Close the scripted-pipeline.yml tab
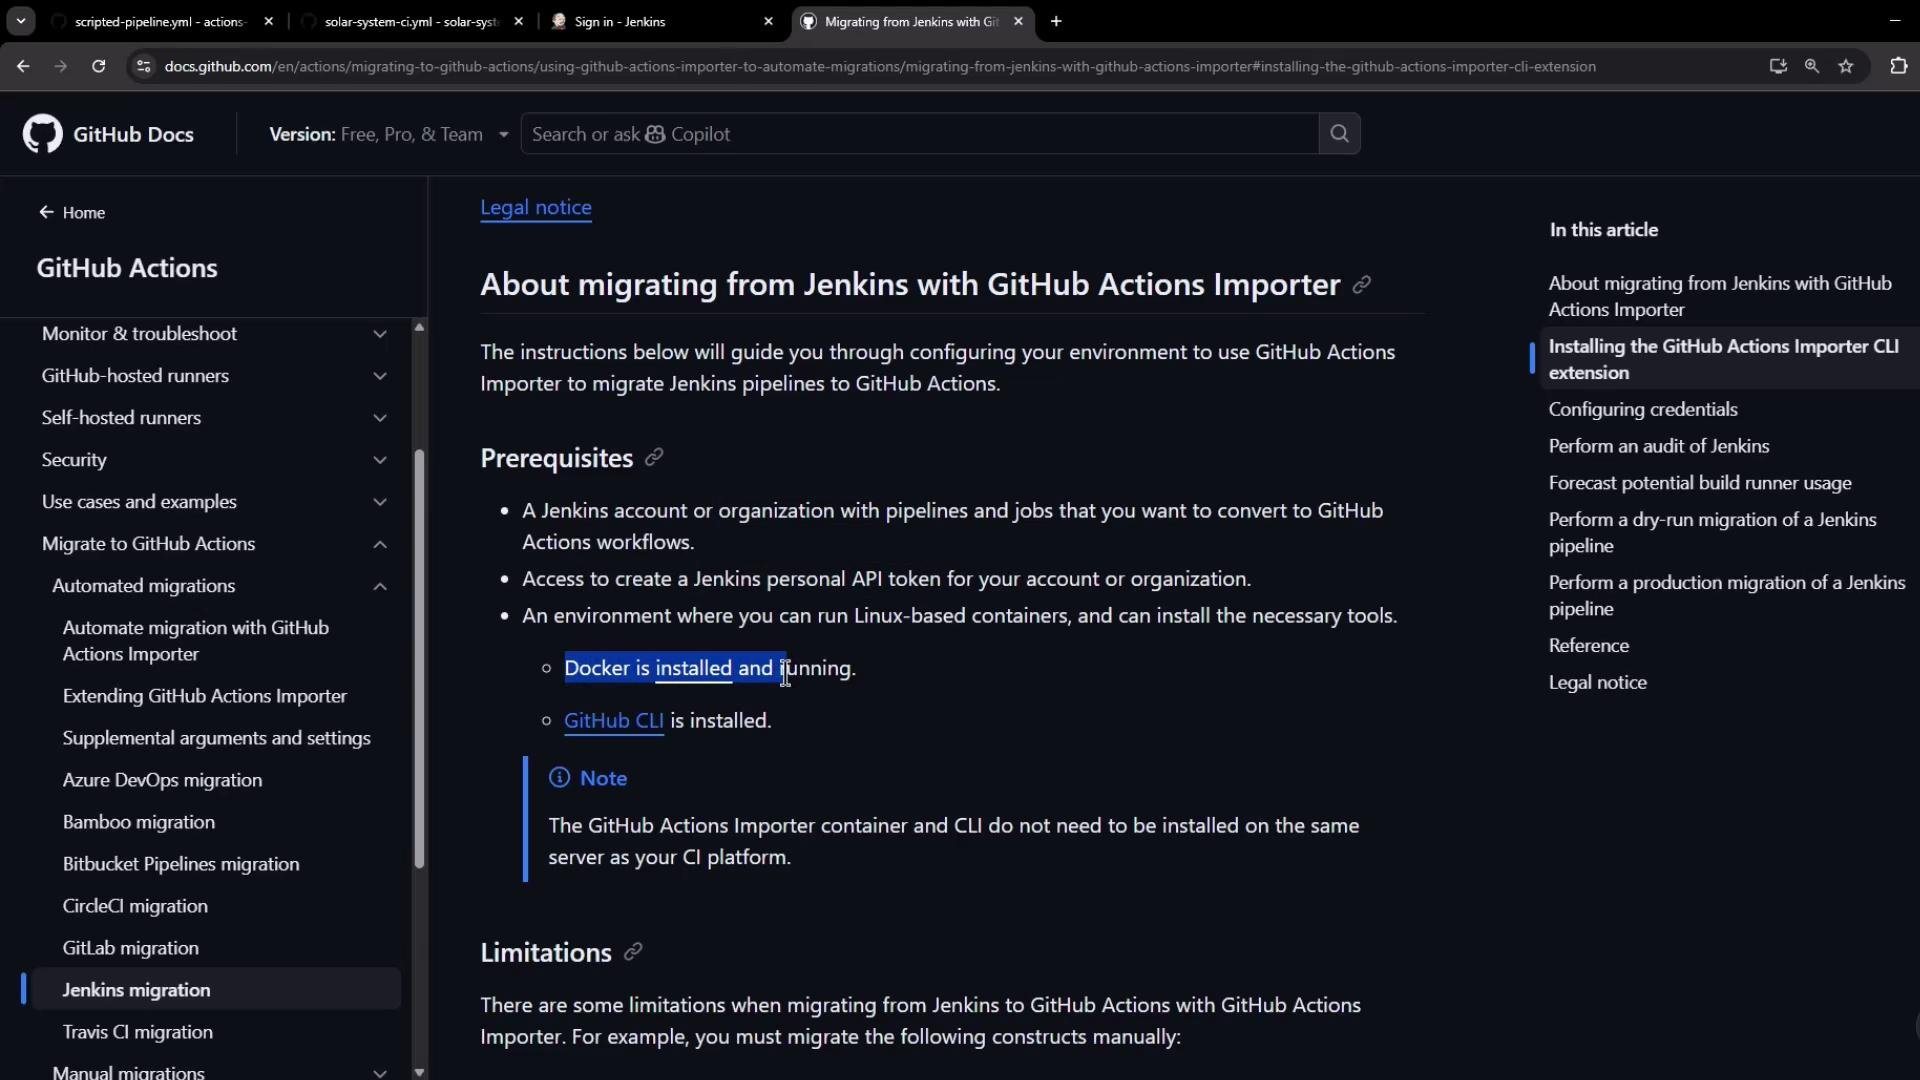 point(268,21)
